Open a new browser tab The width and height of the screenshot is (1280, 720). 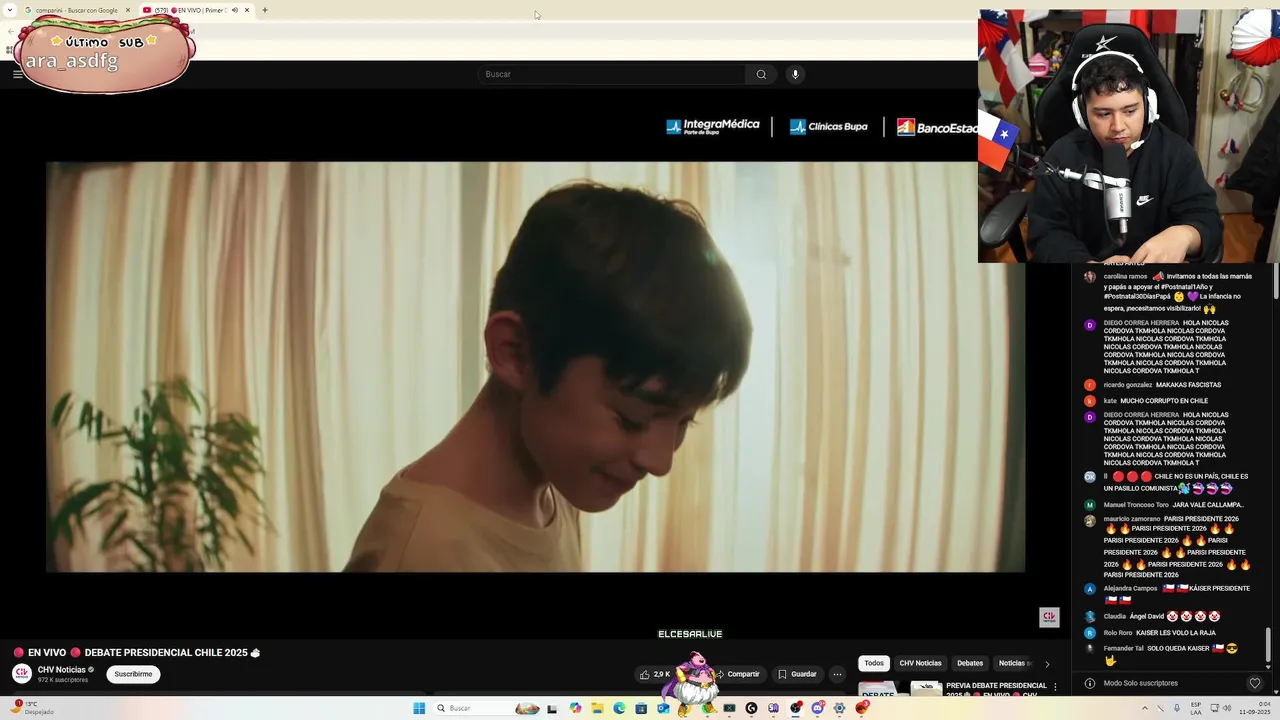pyautogui.click(x=265, y=10)
